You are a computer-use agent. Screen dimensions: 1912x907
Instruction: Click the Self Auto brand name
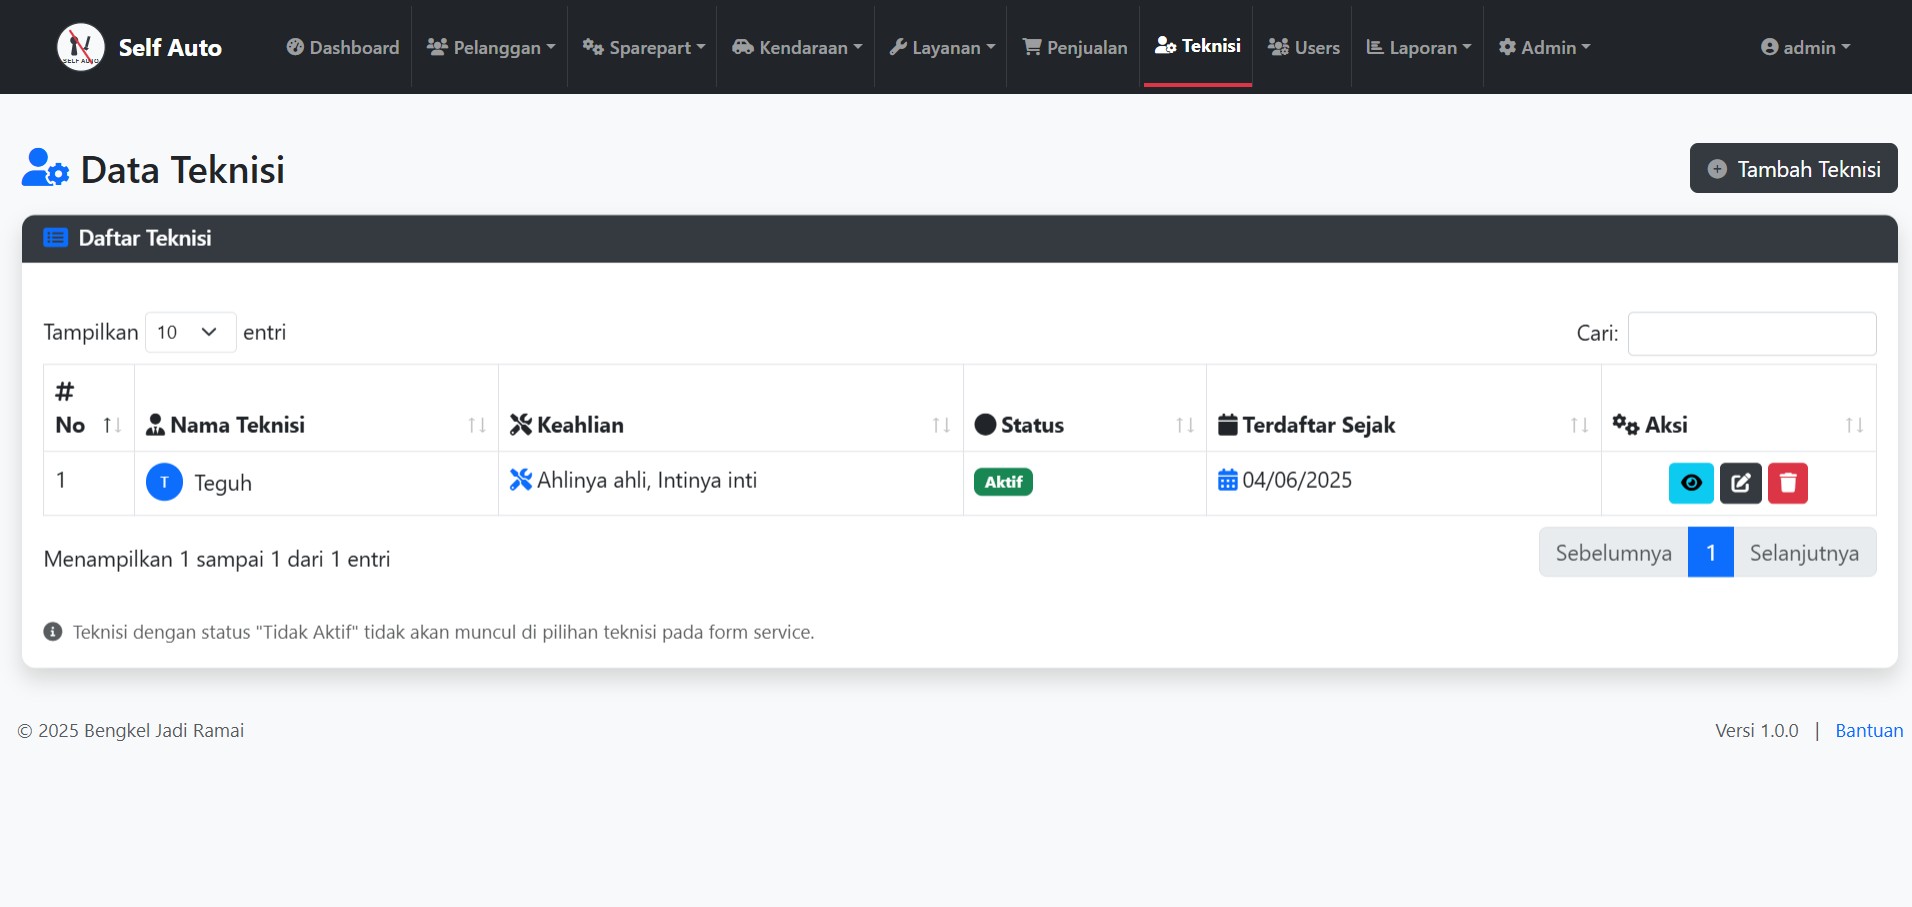(170, 48)
